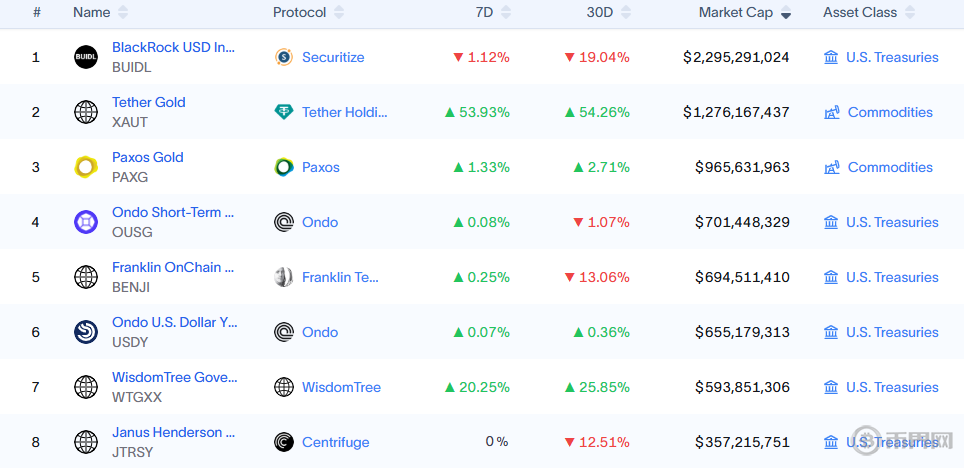Image resolution: width=964 pixels, height=468 pixels.
Task: Open Commodities asset class for Paxos Gold
Action: point(890,167)
